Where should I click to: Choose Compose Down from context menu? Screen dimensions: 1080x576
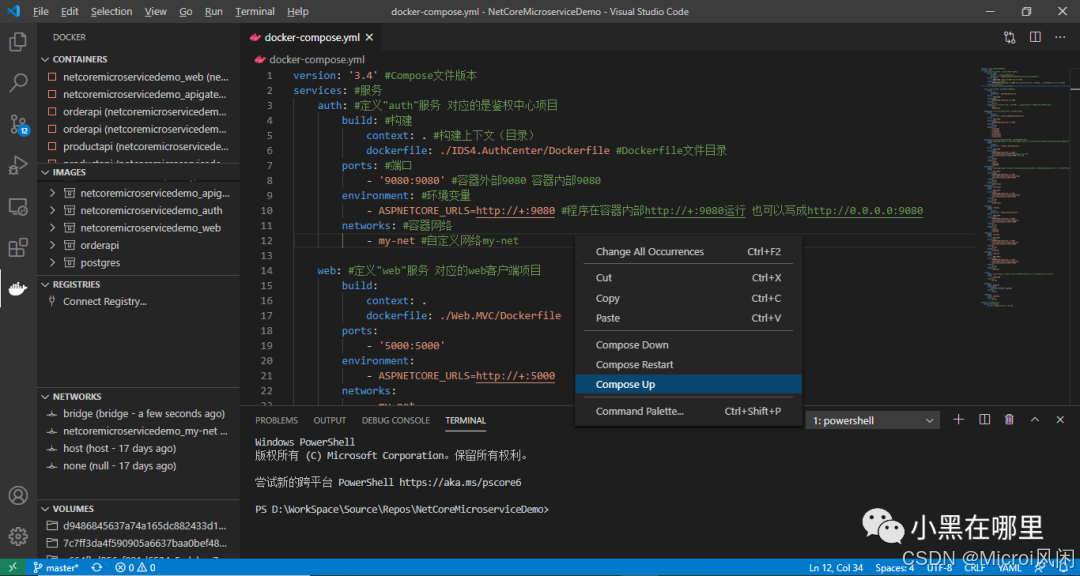pos(688,345)
